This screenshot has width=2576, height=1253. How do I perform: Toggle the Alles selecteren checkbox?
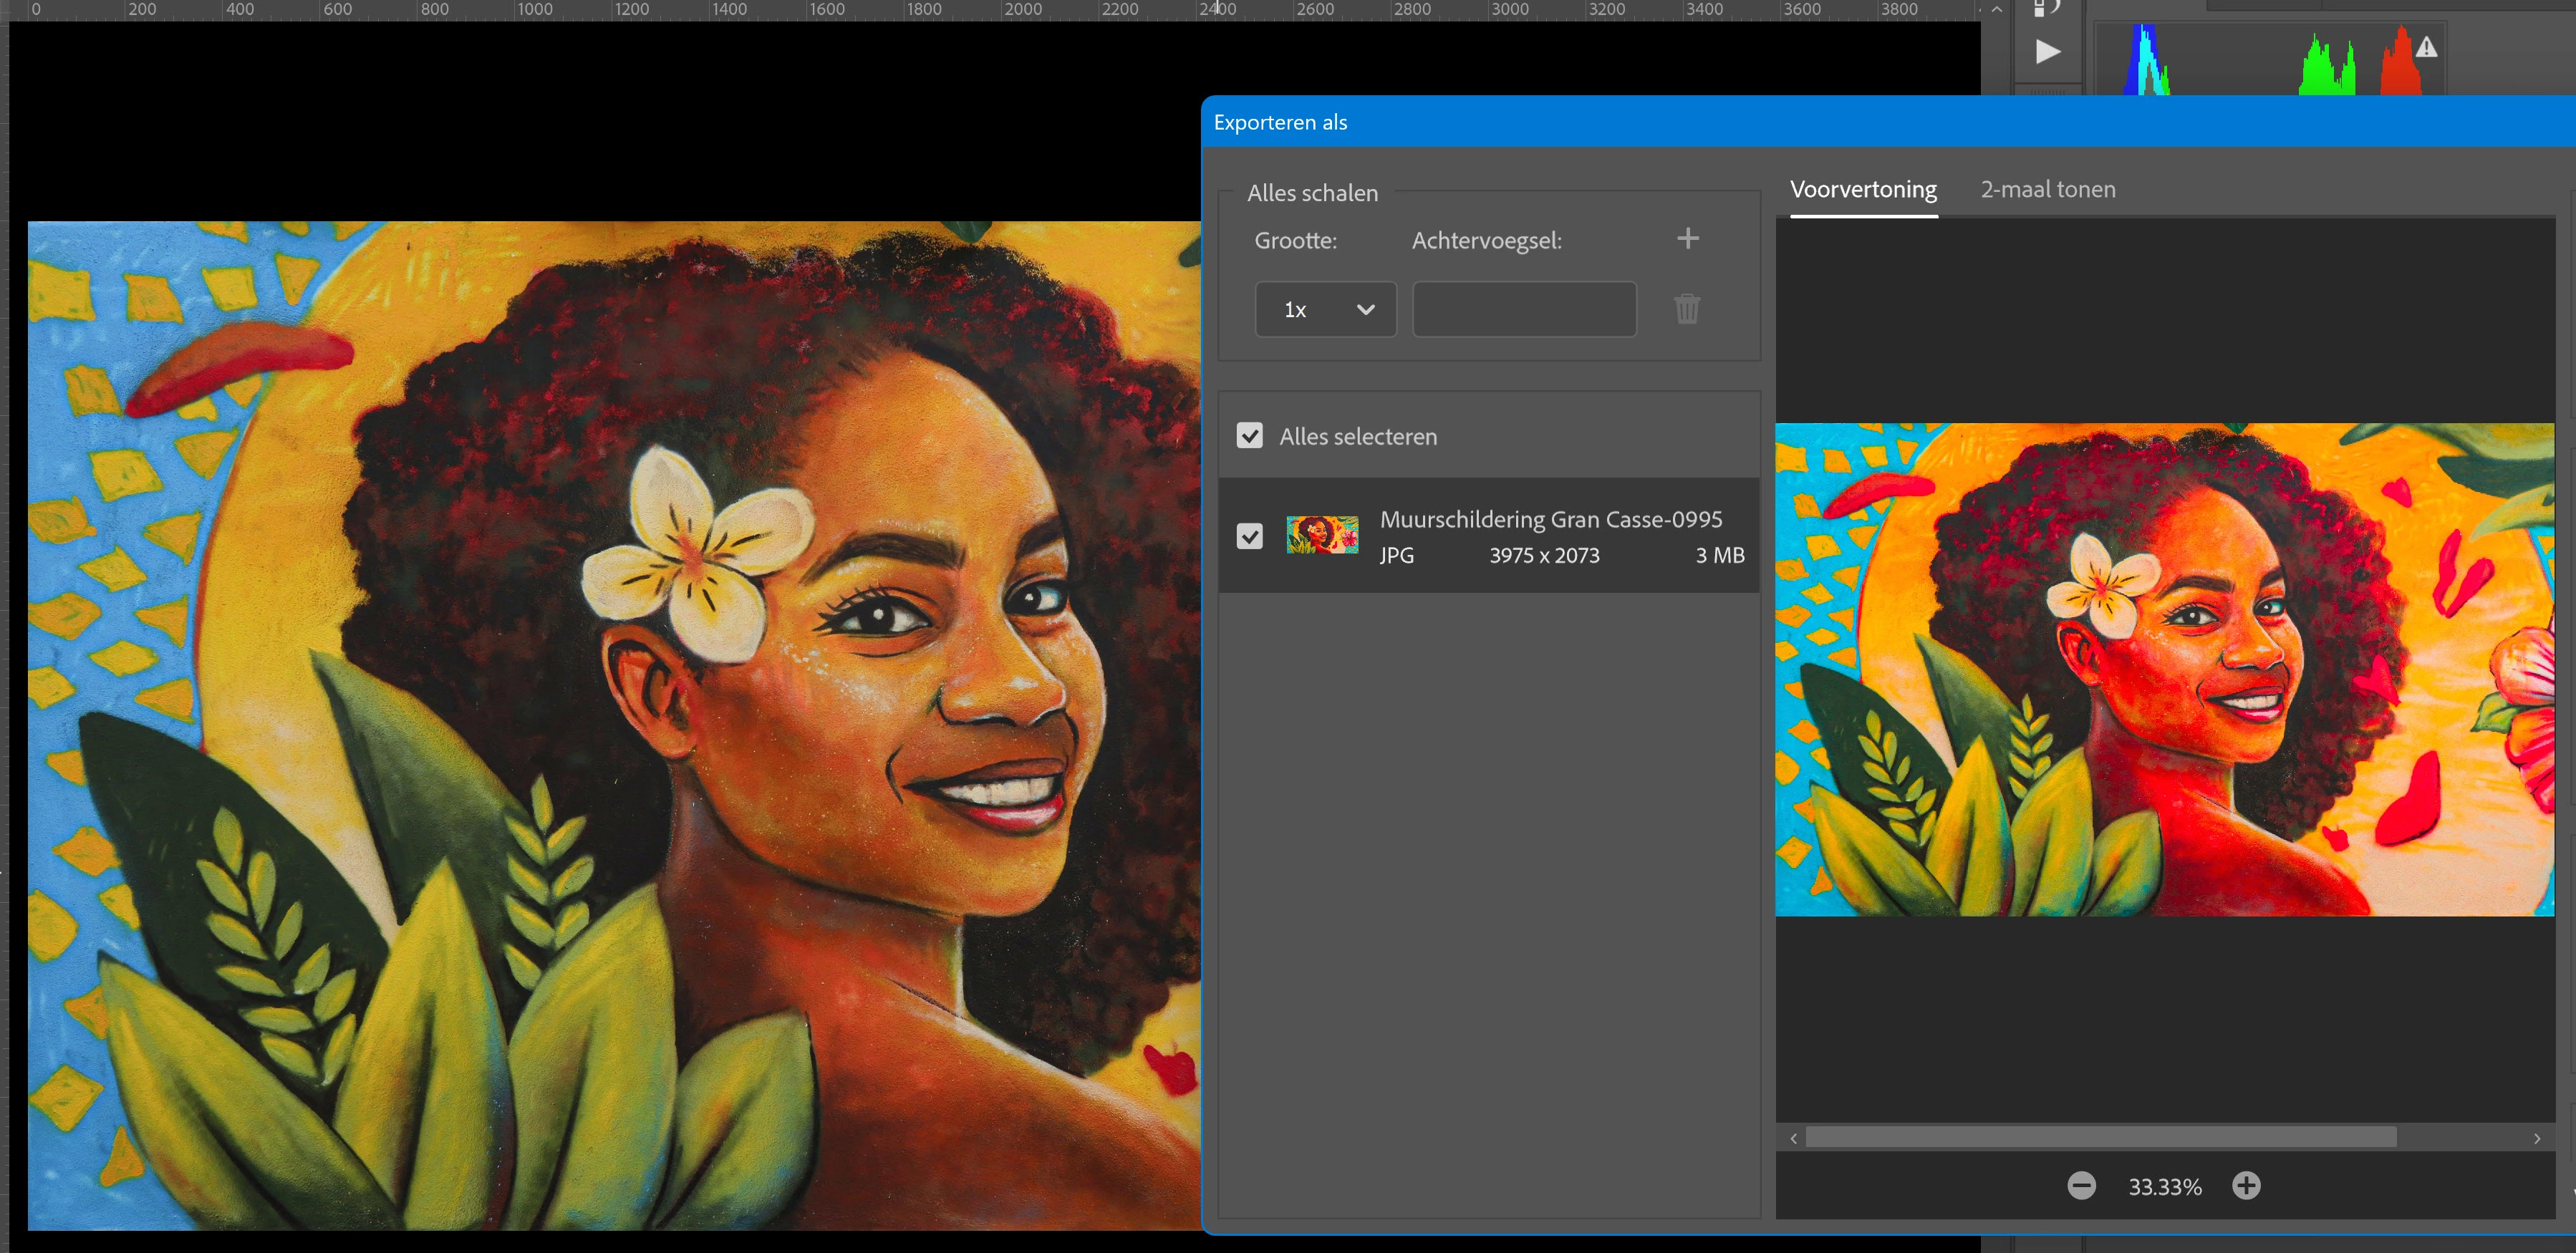1249,436
